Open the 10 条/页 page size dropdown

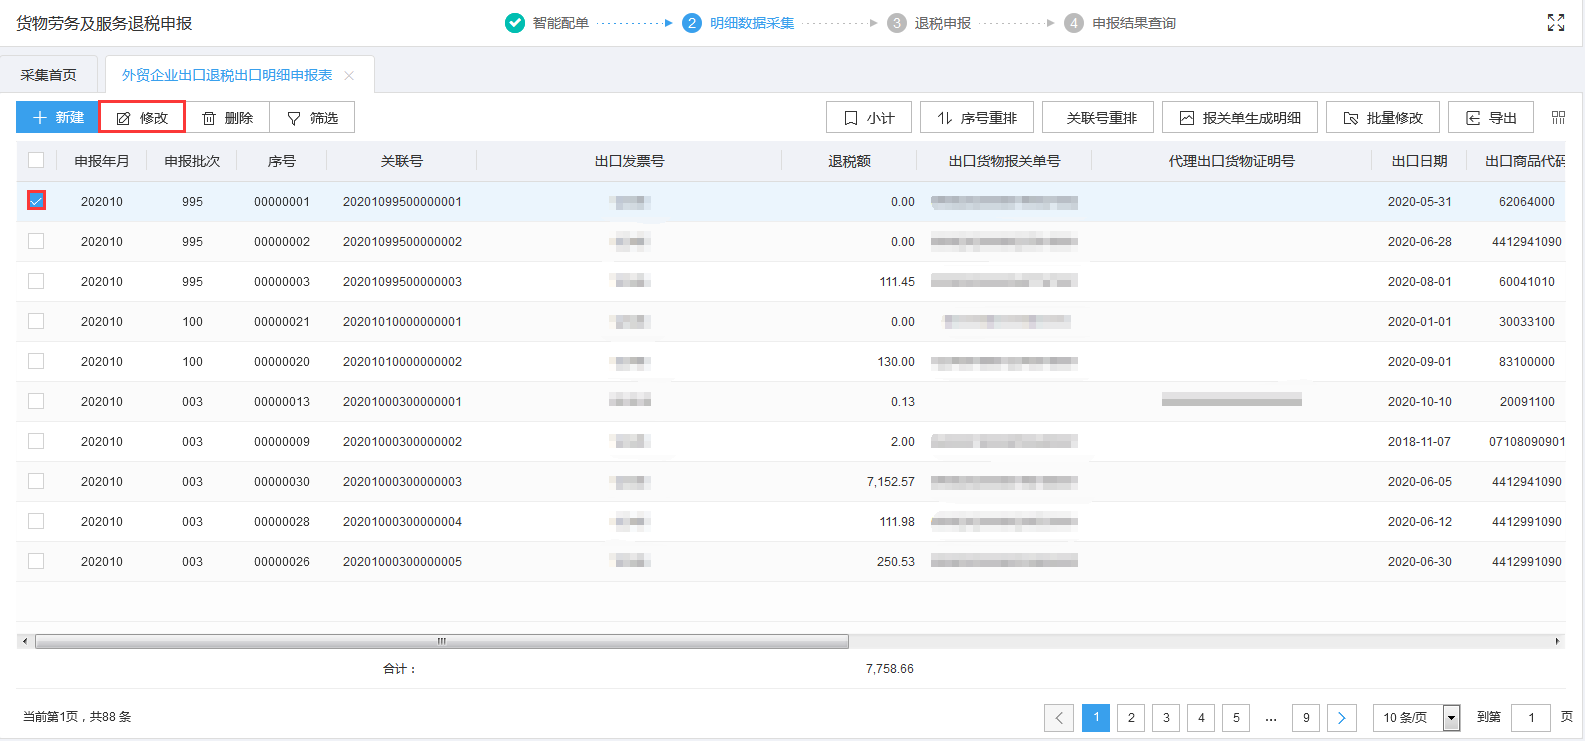1416,717
